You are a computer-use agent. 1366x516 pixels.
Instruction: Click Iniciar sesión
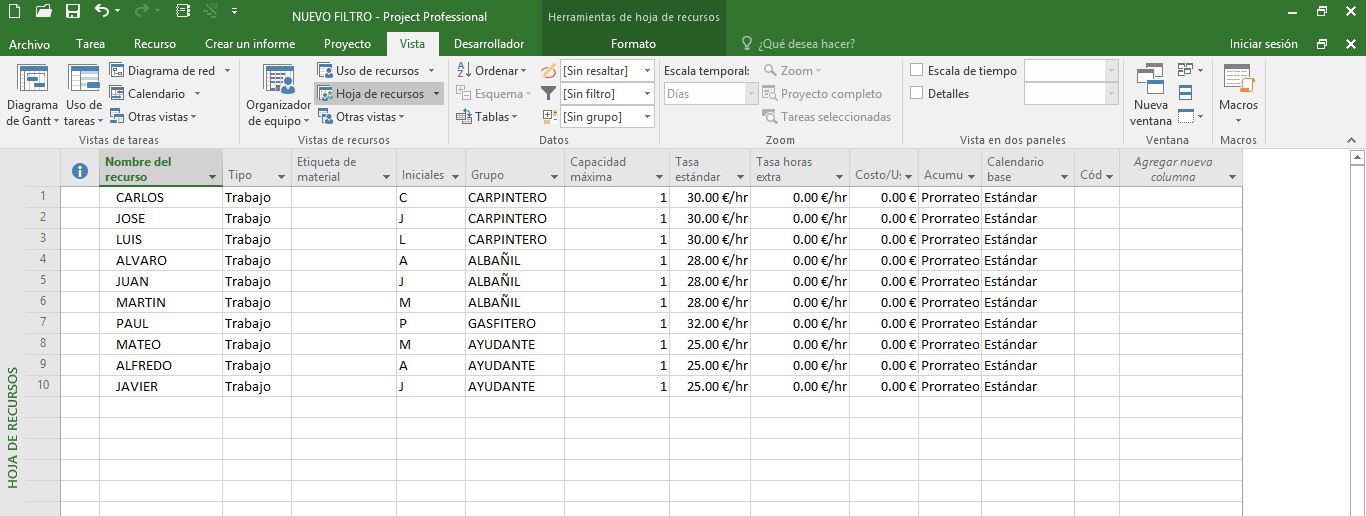1264,44
